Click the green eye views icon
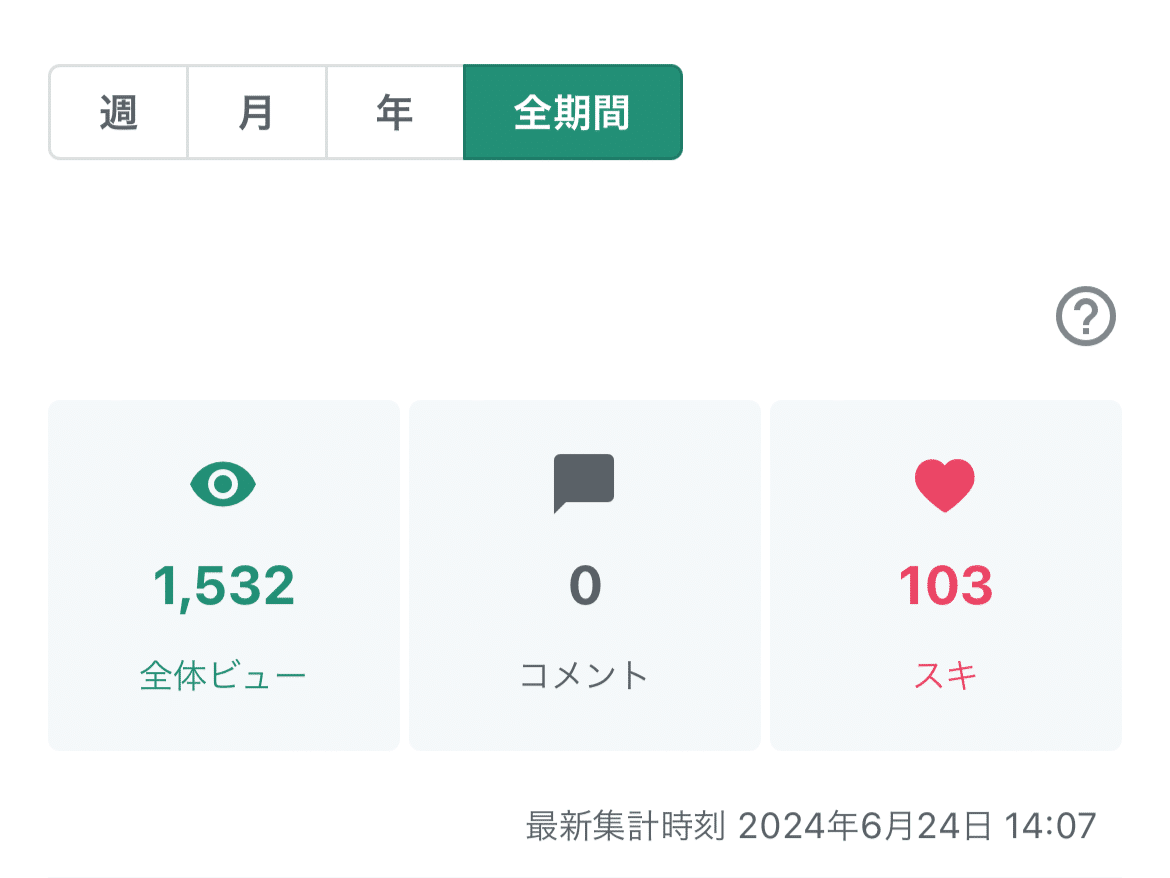The image size is (1170, 878). tap(224, 485)
